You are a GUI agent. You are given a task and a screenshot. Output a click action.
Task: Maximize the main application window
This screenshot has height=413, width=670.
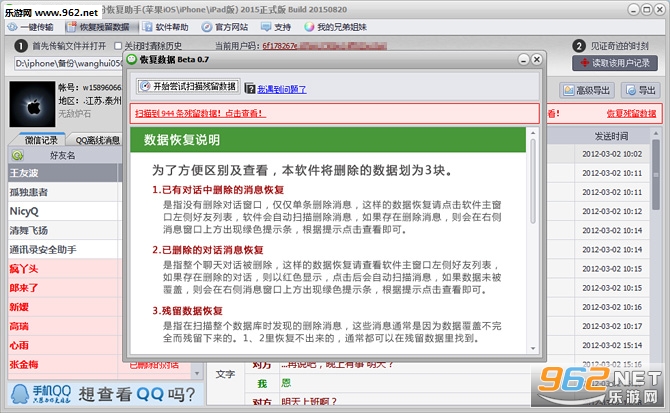click(x=647, y=9)
